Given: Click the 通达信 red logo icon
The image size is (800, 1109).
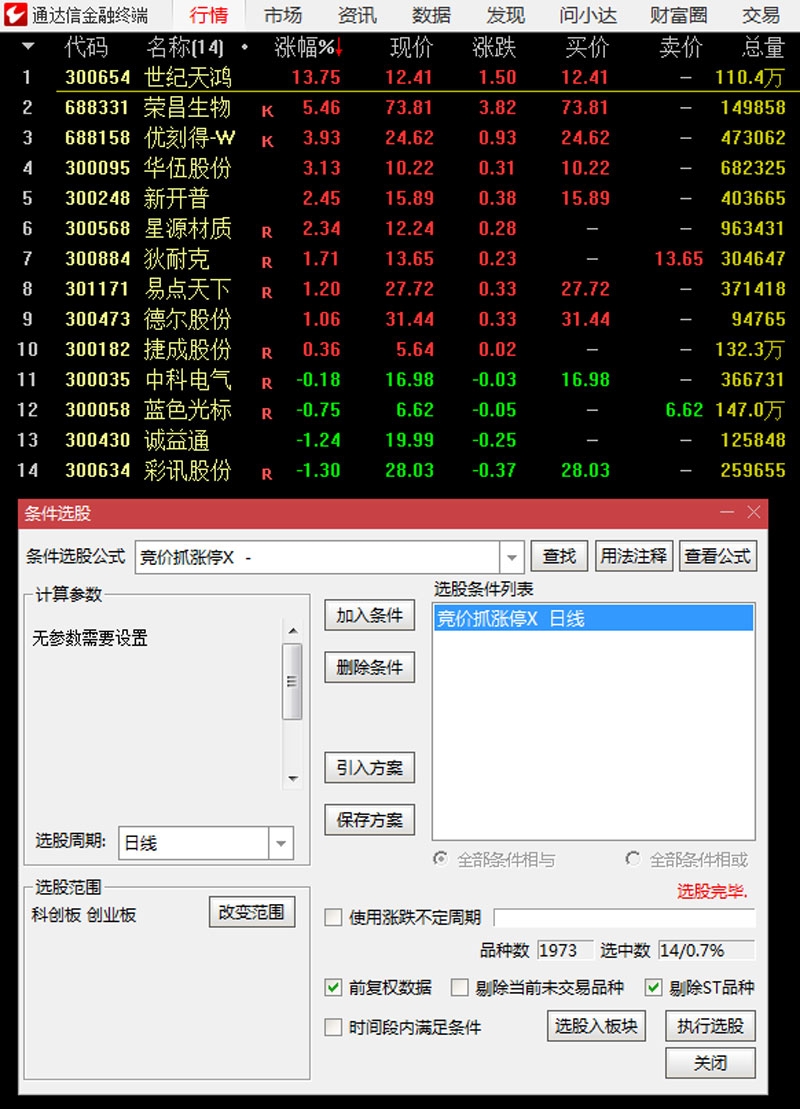Looking at the screenshot, I should pos(15,14).
